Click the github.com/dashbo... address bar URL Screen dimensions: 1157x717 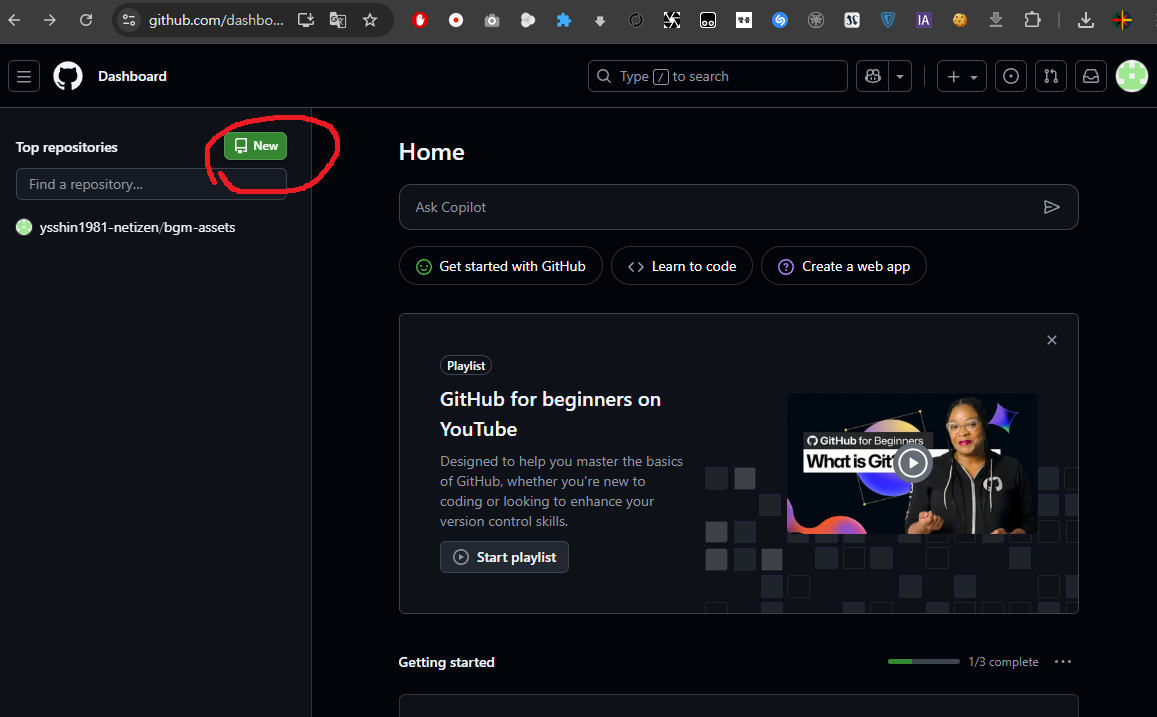coord(215,20)
